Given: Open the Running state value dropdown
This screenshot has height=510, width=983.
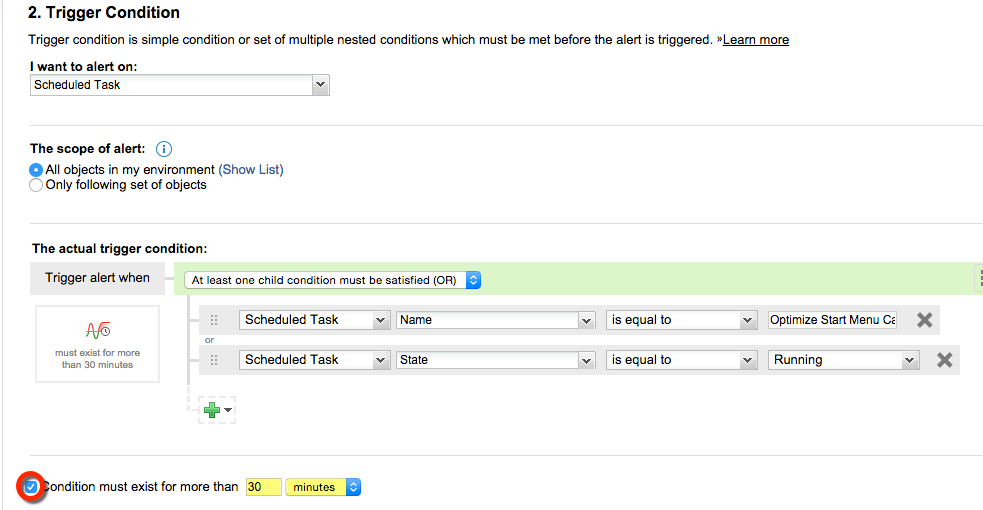Looking at the screenshot, I should pos(844,360).
